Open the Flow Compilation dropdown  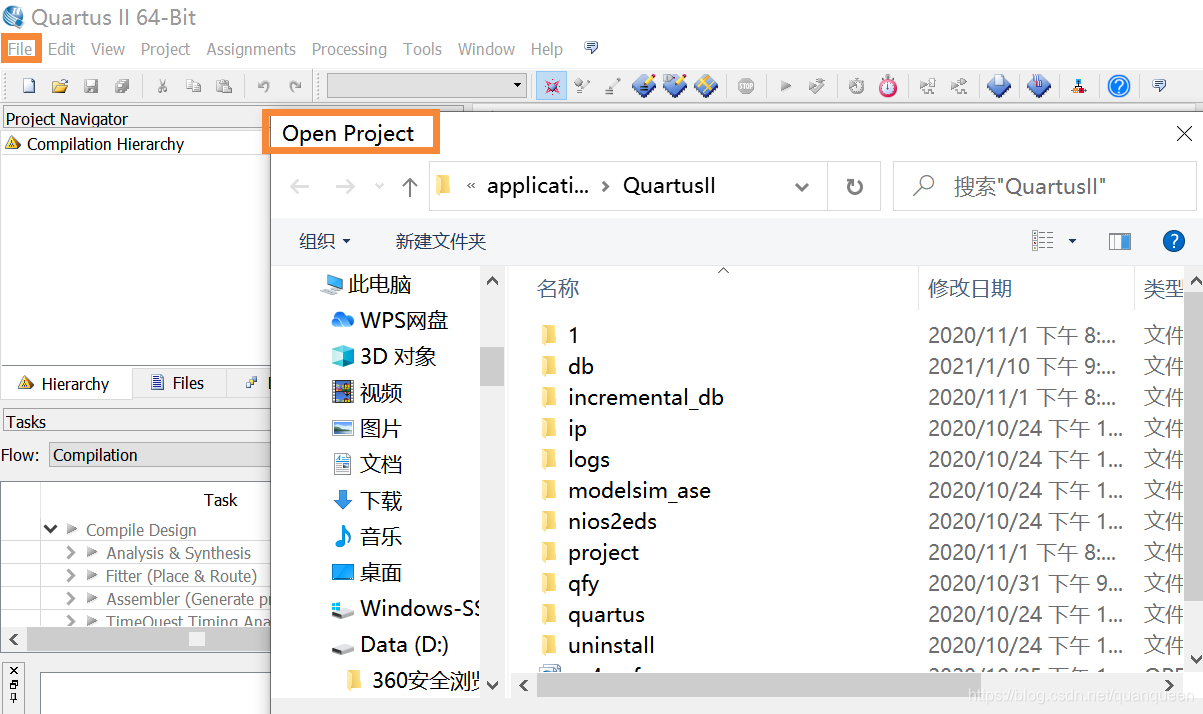coord(161,455)
